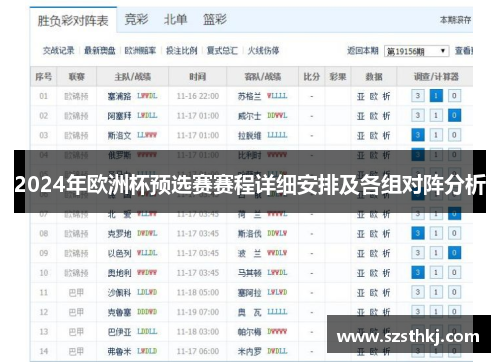Click the match time 11-16 22:00
Screen dimensions: 500x362
click(198, 96)
